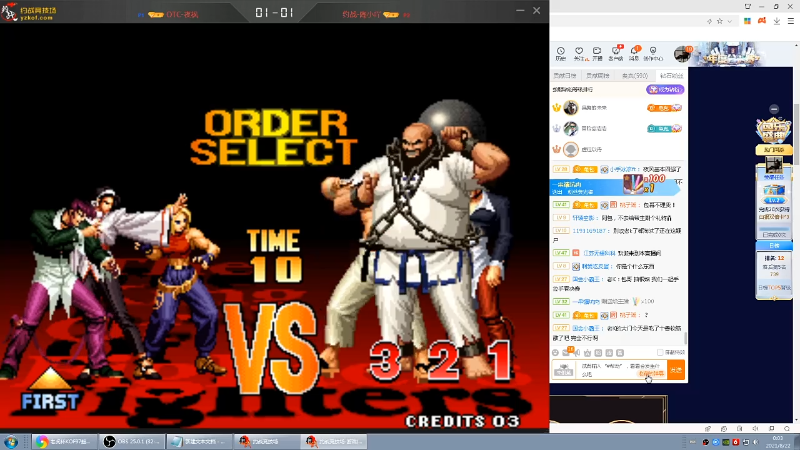The image size is (800, 450).
Task: Open the browser hamburger menu
Action: (791, 21)
